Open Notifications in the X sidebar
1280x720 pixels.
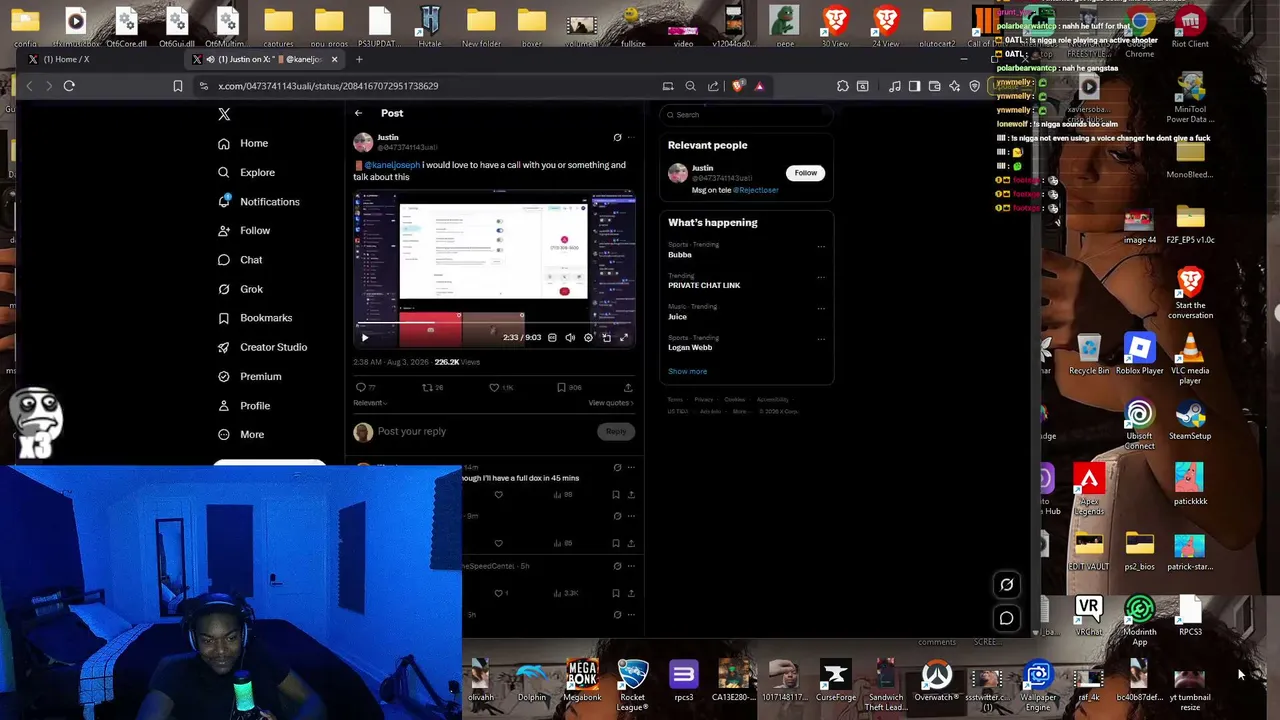point(259,201)
